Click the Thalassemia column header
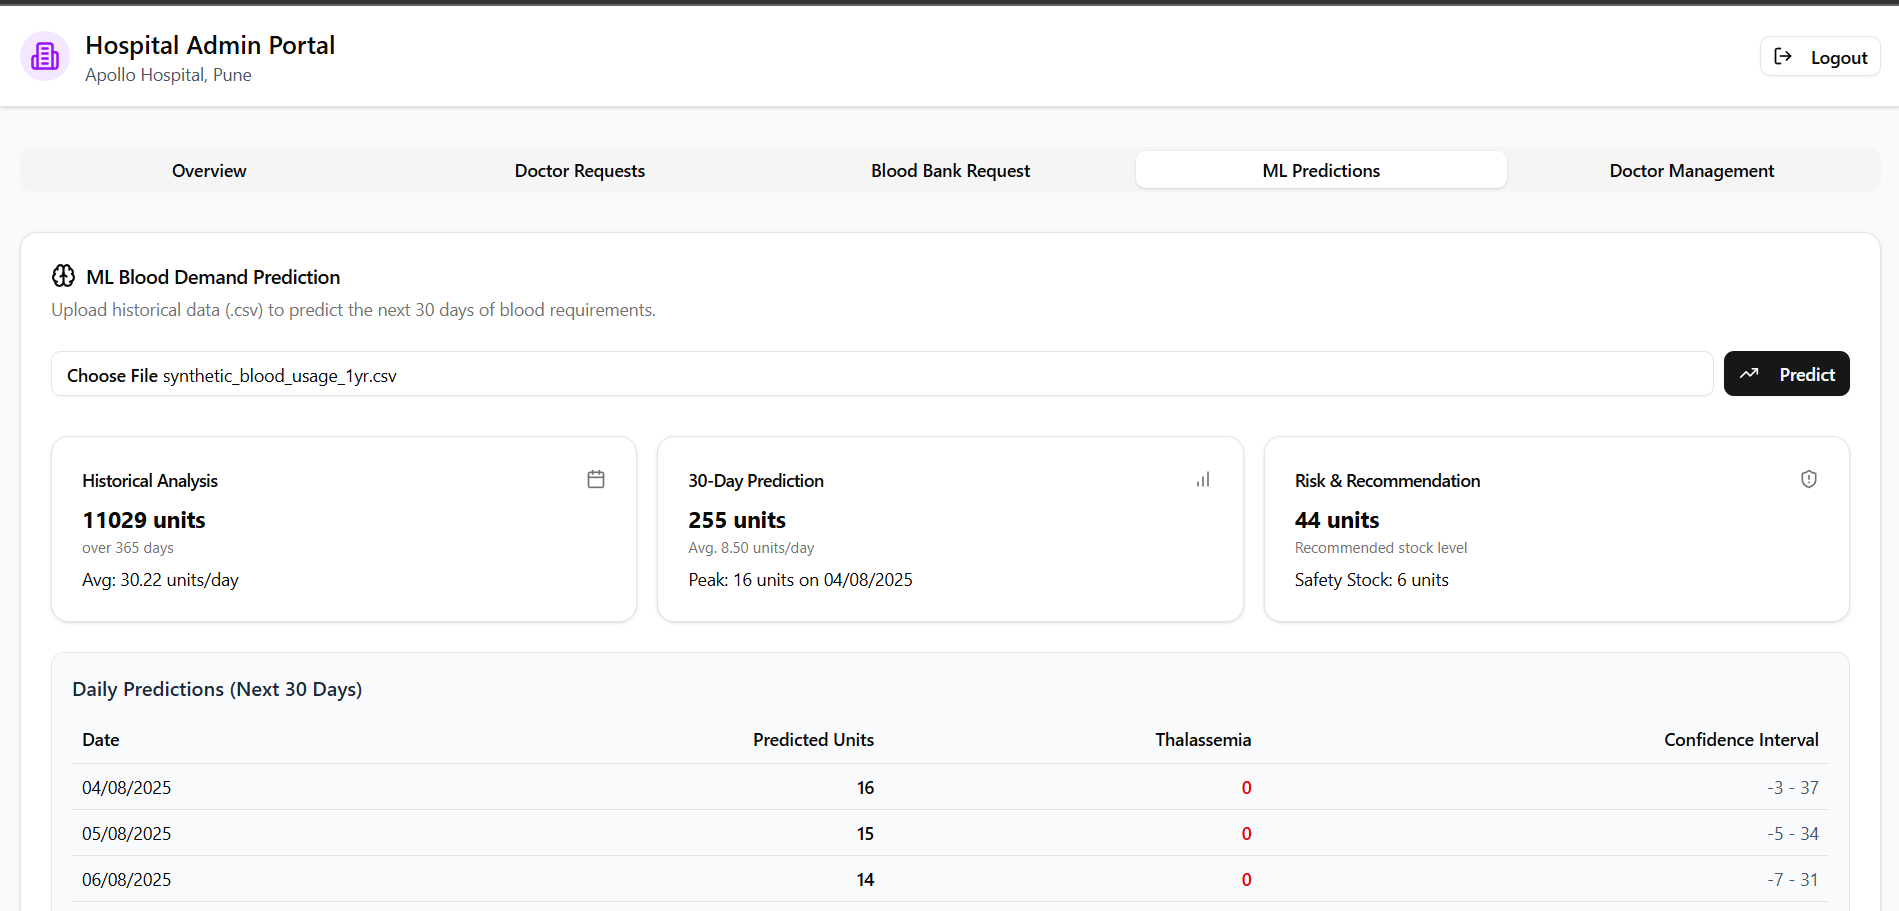This screenshot has height=911, width=1899. (x=1203, y=740)
